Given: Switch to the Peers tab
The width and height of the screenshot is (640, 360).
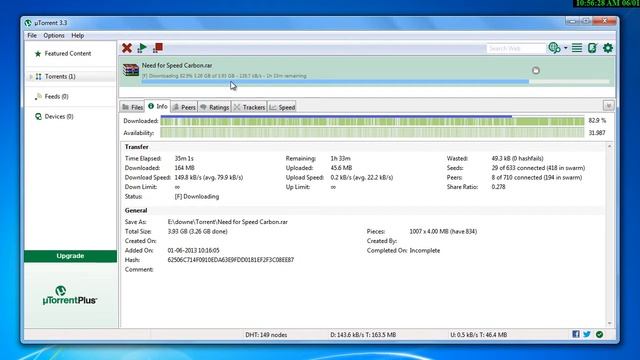Looking at the screenshot, I should pos(184,107).
